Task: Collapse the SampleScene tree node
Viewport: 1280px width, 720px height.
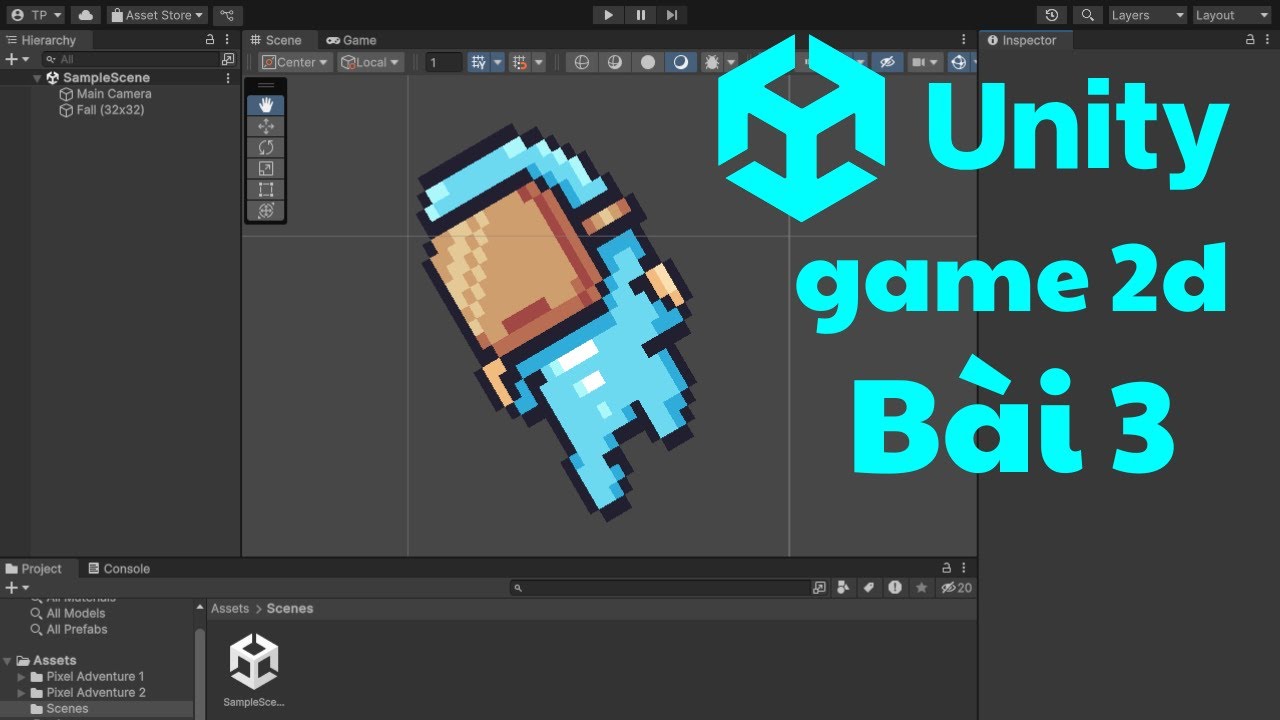Action: tap(37, 78)
